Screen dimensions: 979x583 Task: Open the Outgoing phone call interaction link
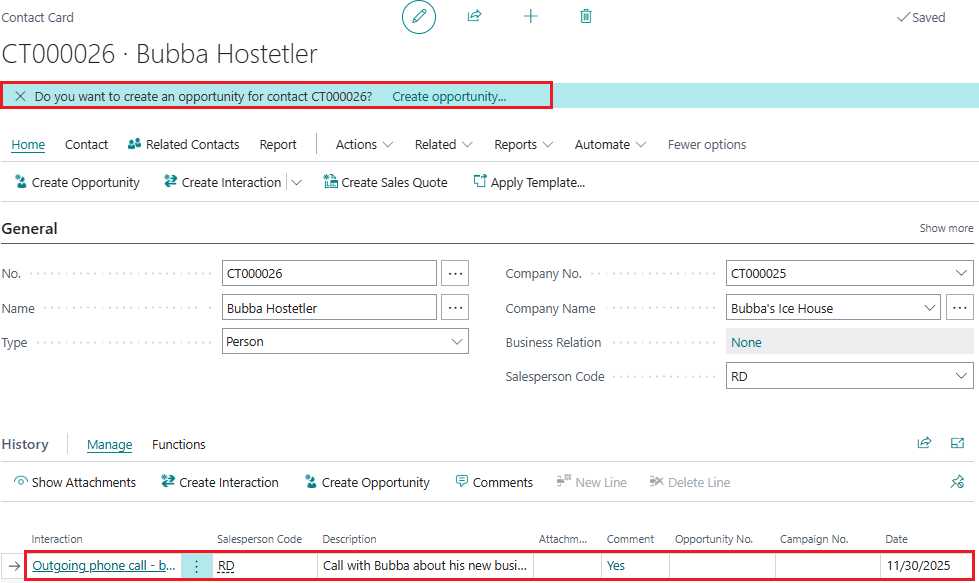pos(104,566)
